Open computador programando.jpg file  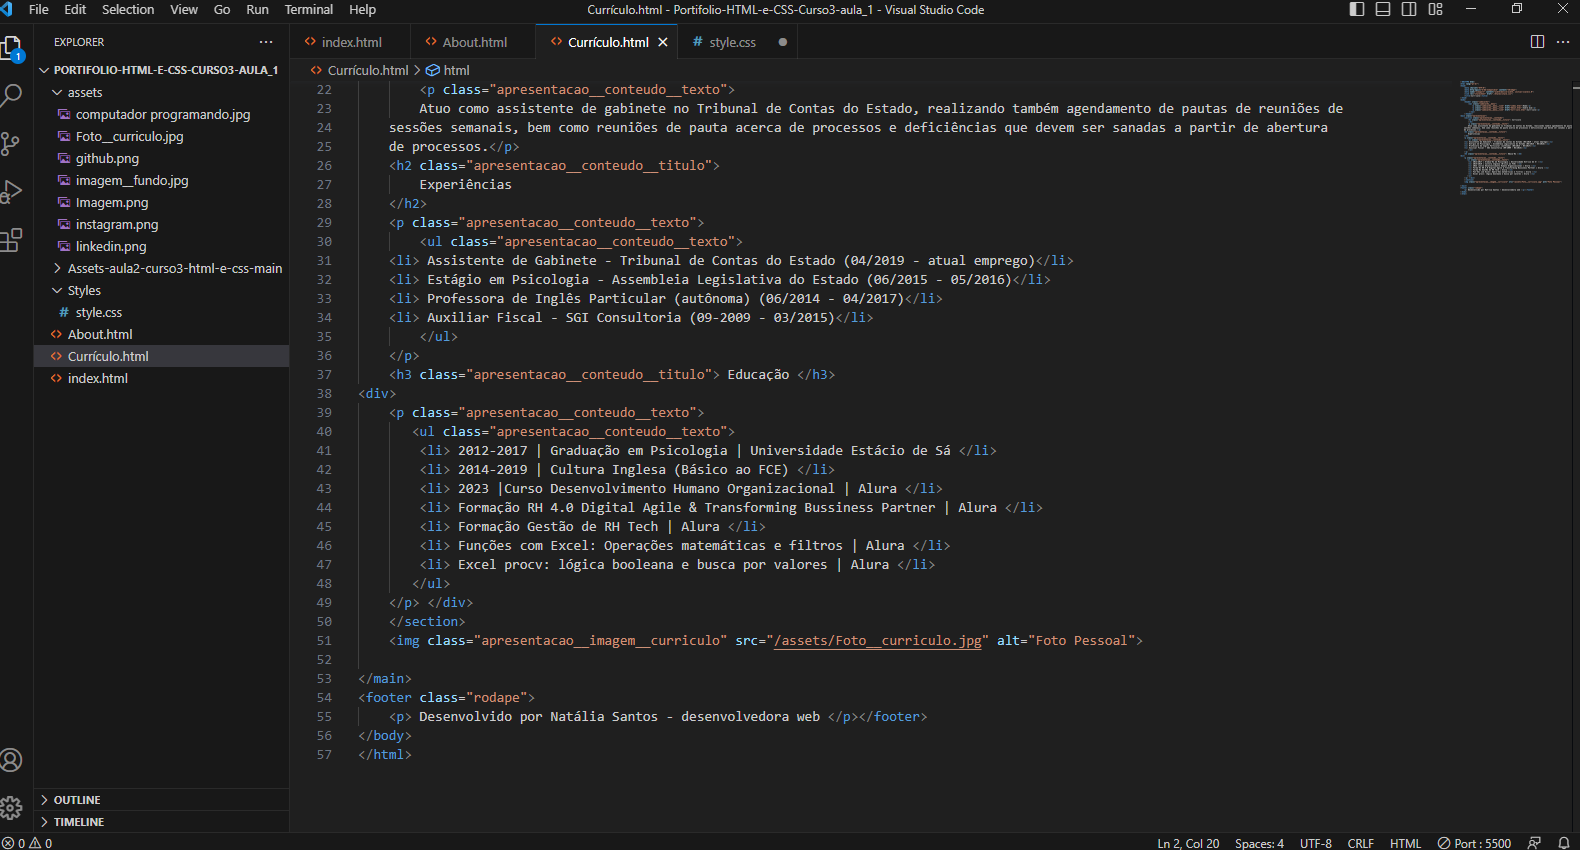[161, 114]
